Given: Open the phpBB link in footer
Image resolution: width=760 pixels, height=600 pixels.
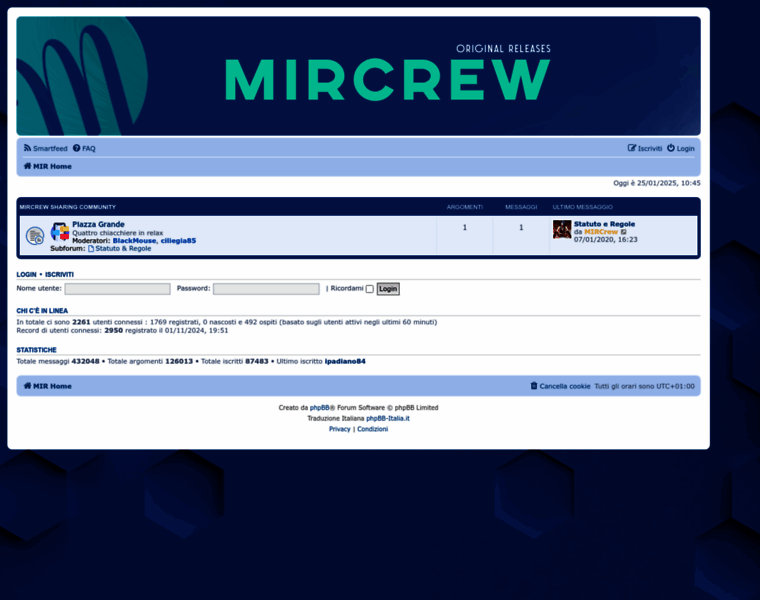Looking at the screenshot, I should pyautogui.click(x=319, y=408).
